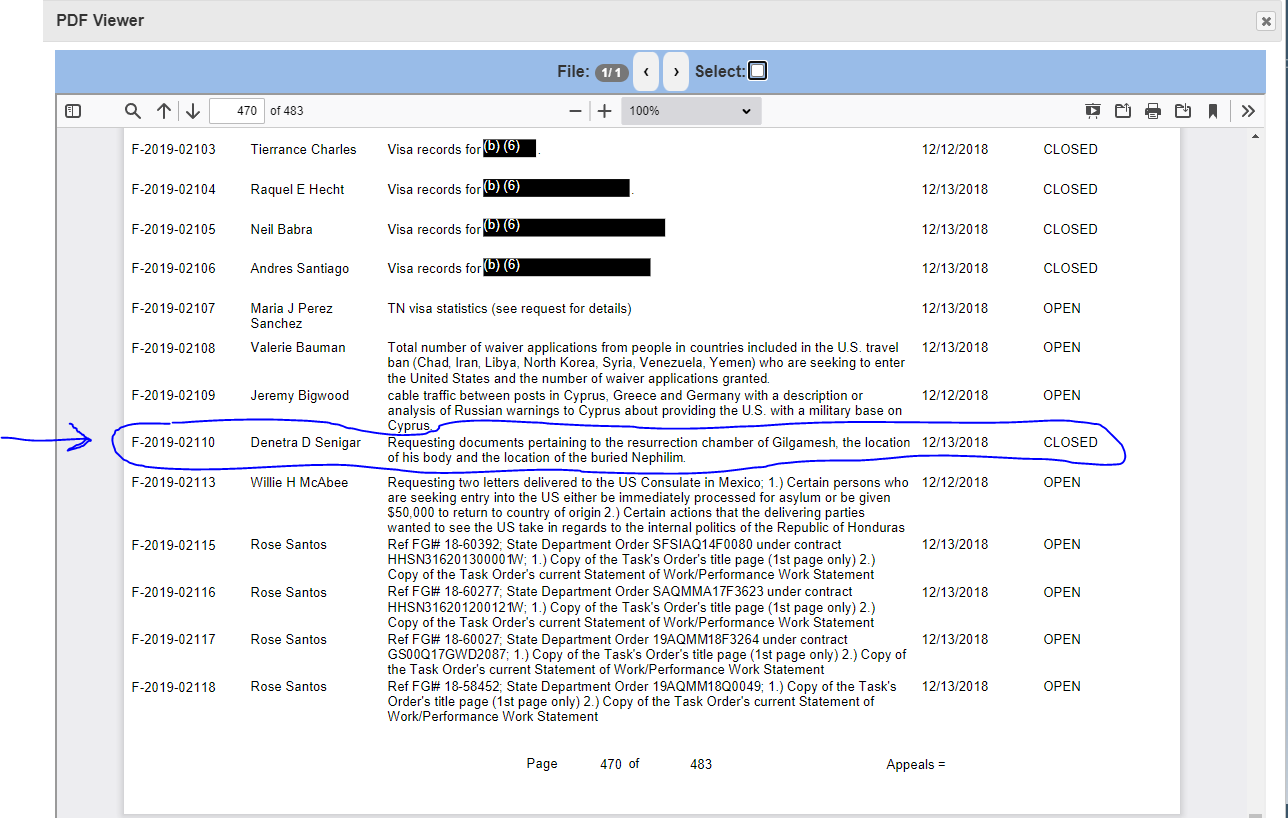Screen dimensions: 1288x818
Task: Zoom in with the plus button
Action: pyautogui.click(x=604, y=111)
